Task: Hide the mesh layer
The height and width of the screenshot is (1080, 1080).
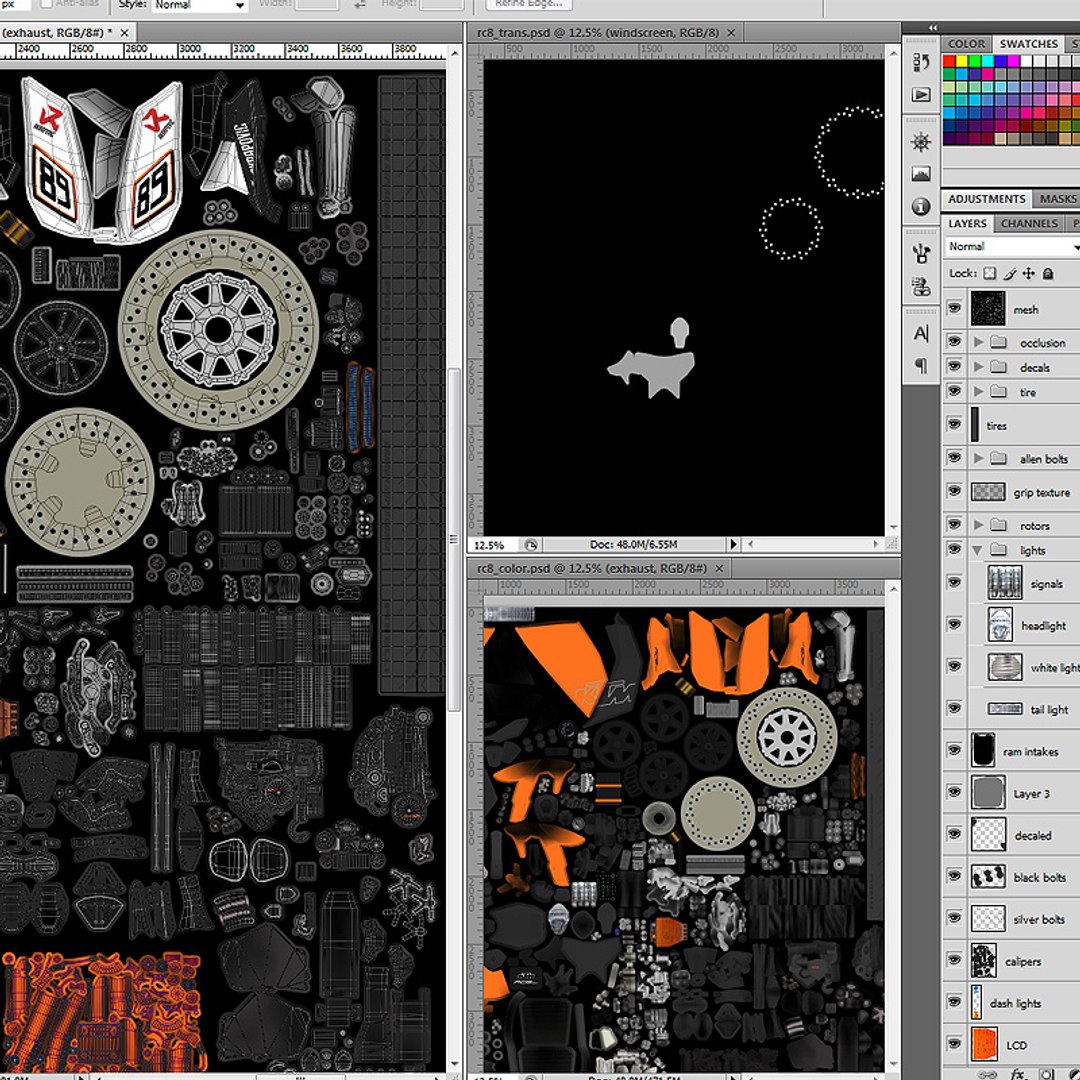Action: click(954, 308)
